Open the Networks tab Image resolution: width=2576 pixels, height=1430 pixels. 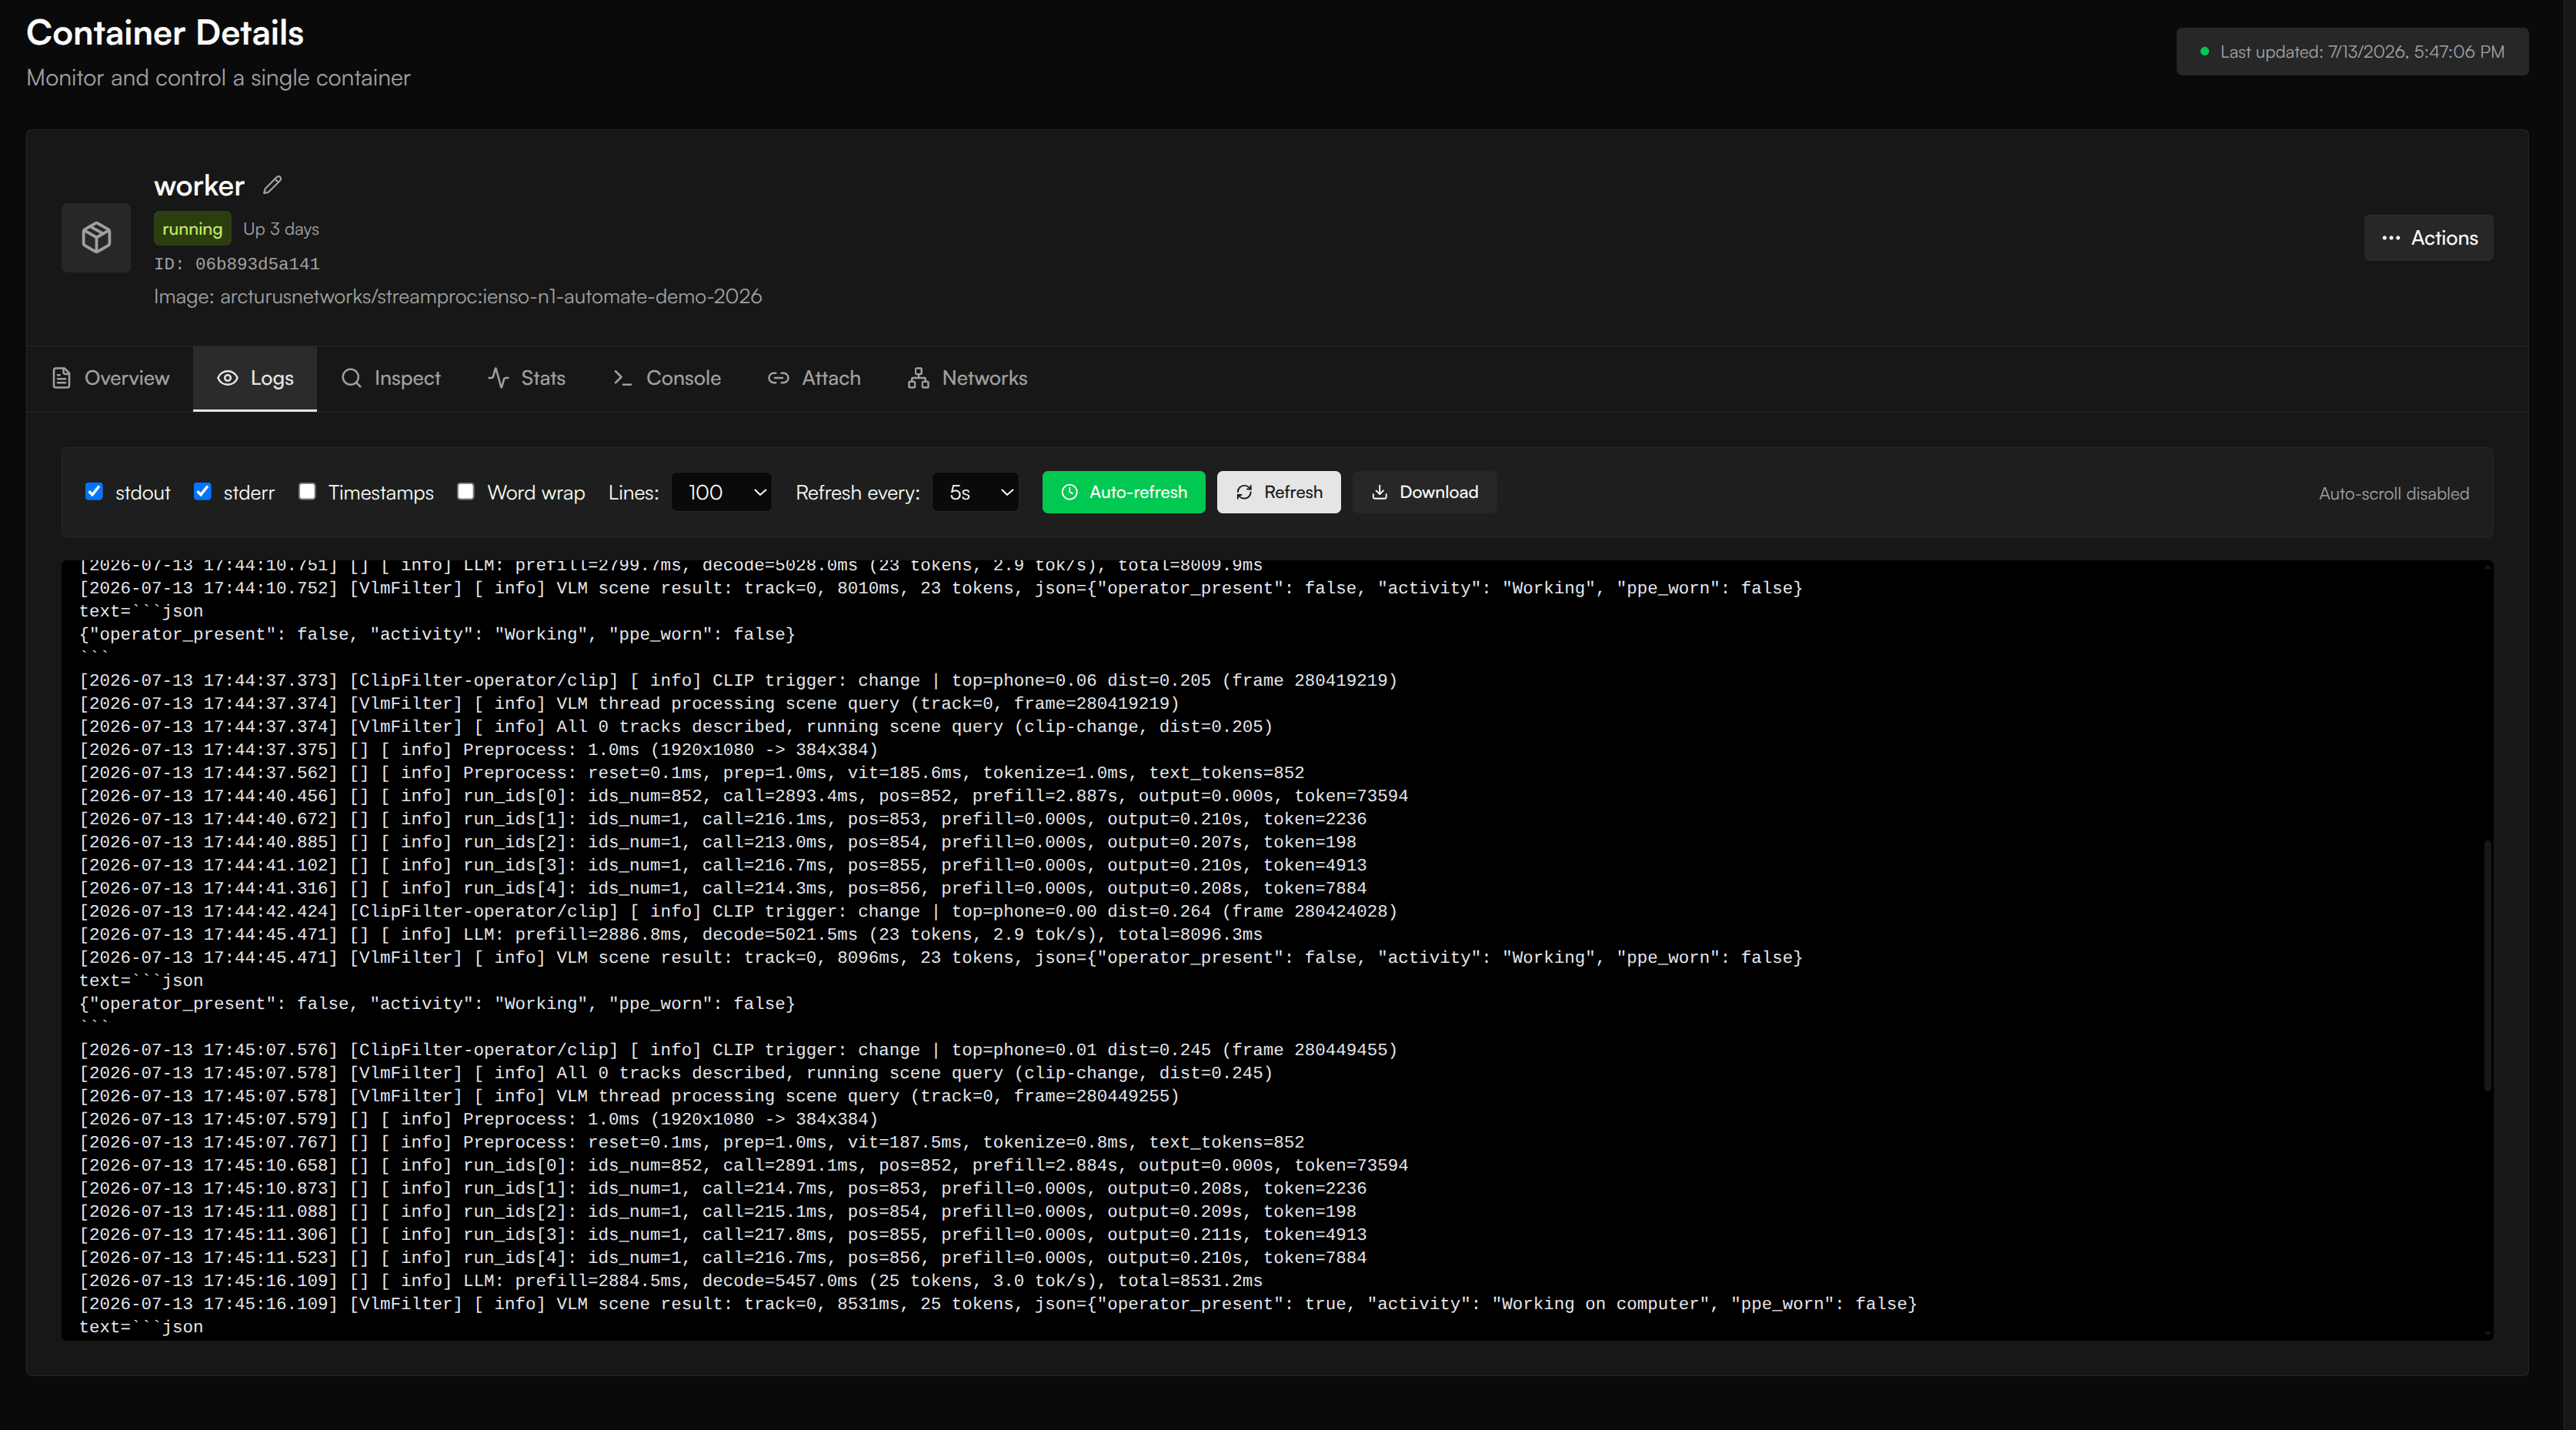967,378
